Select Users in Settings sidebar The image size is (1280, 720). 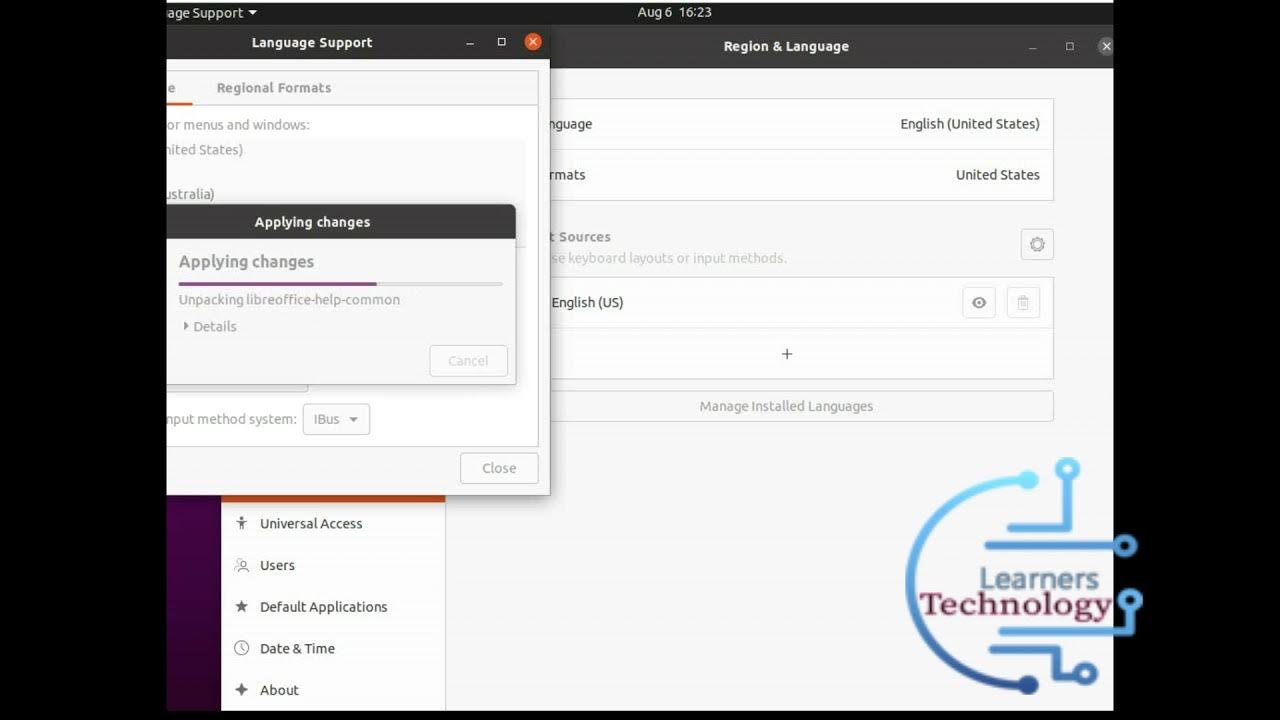pyautogui.click(x=332, y=565)
